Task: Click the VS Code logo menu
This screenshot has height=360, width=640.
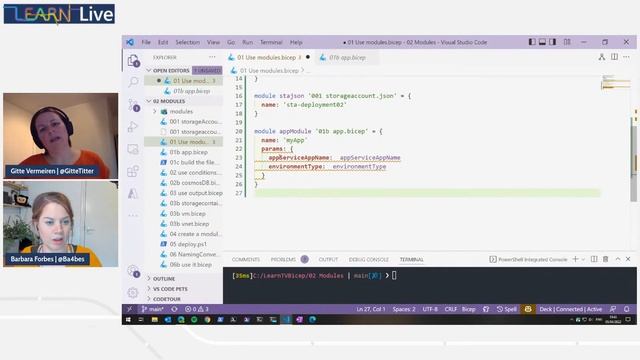Action: pyautogui.click(x=130, y=42)
